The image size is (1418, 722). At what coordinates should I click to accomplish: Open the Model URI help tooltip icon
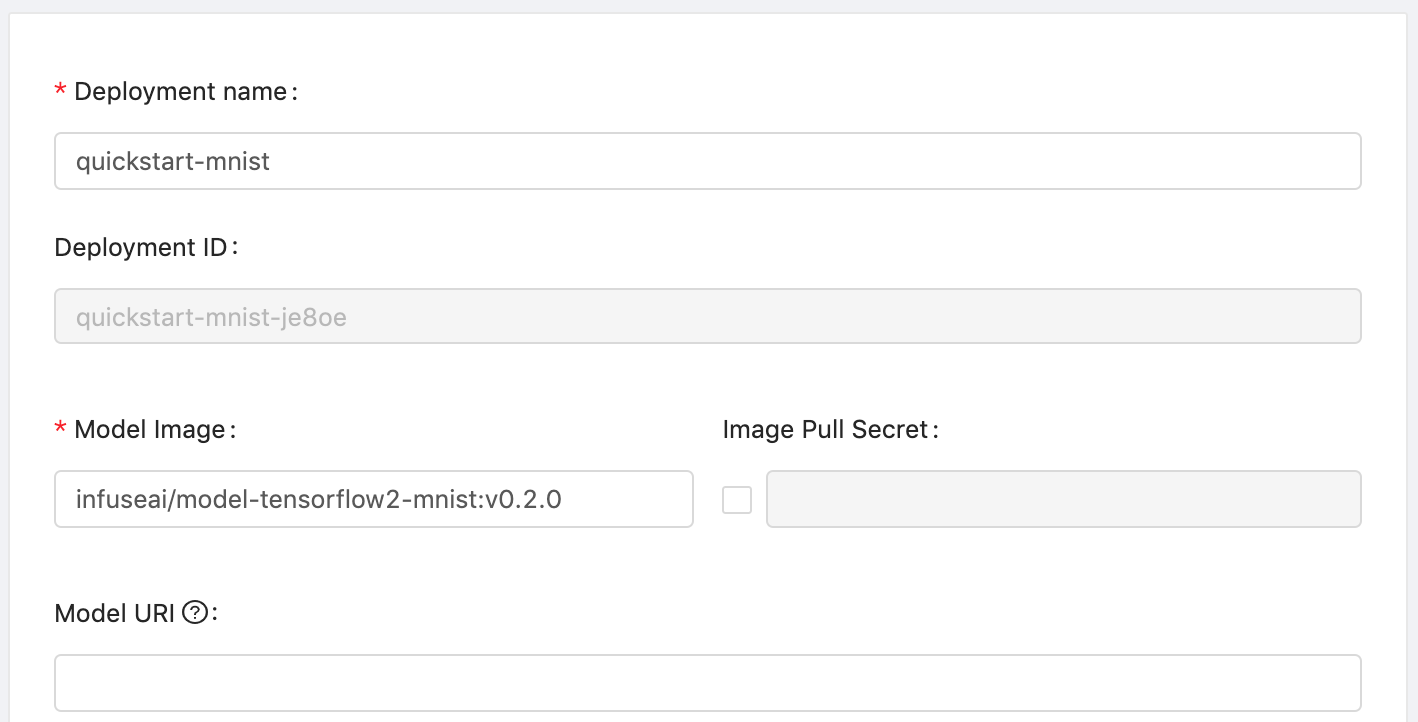coord(195,613)
